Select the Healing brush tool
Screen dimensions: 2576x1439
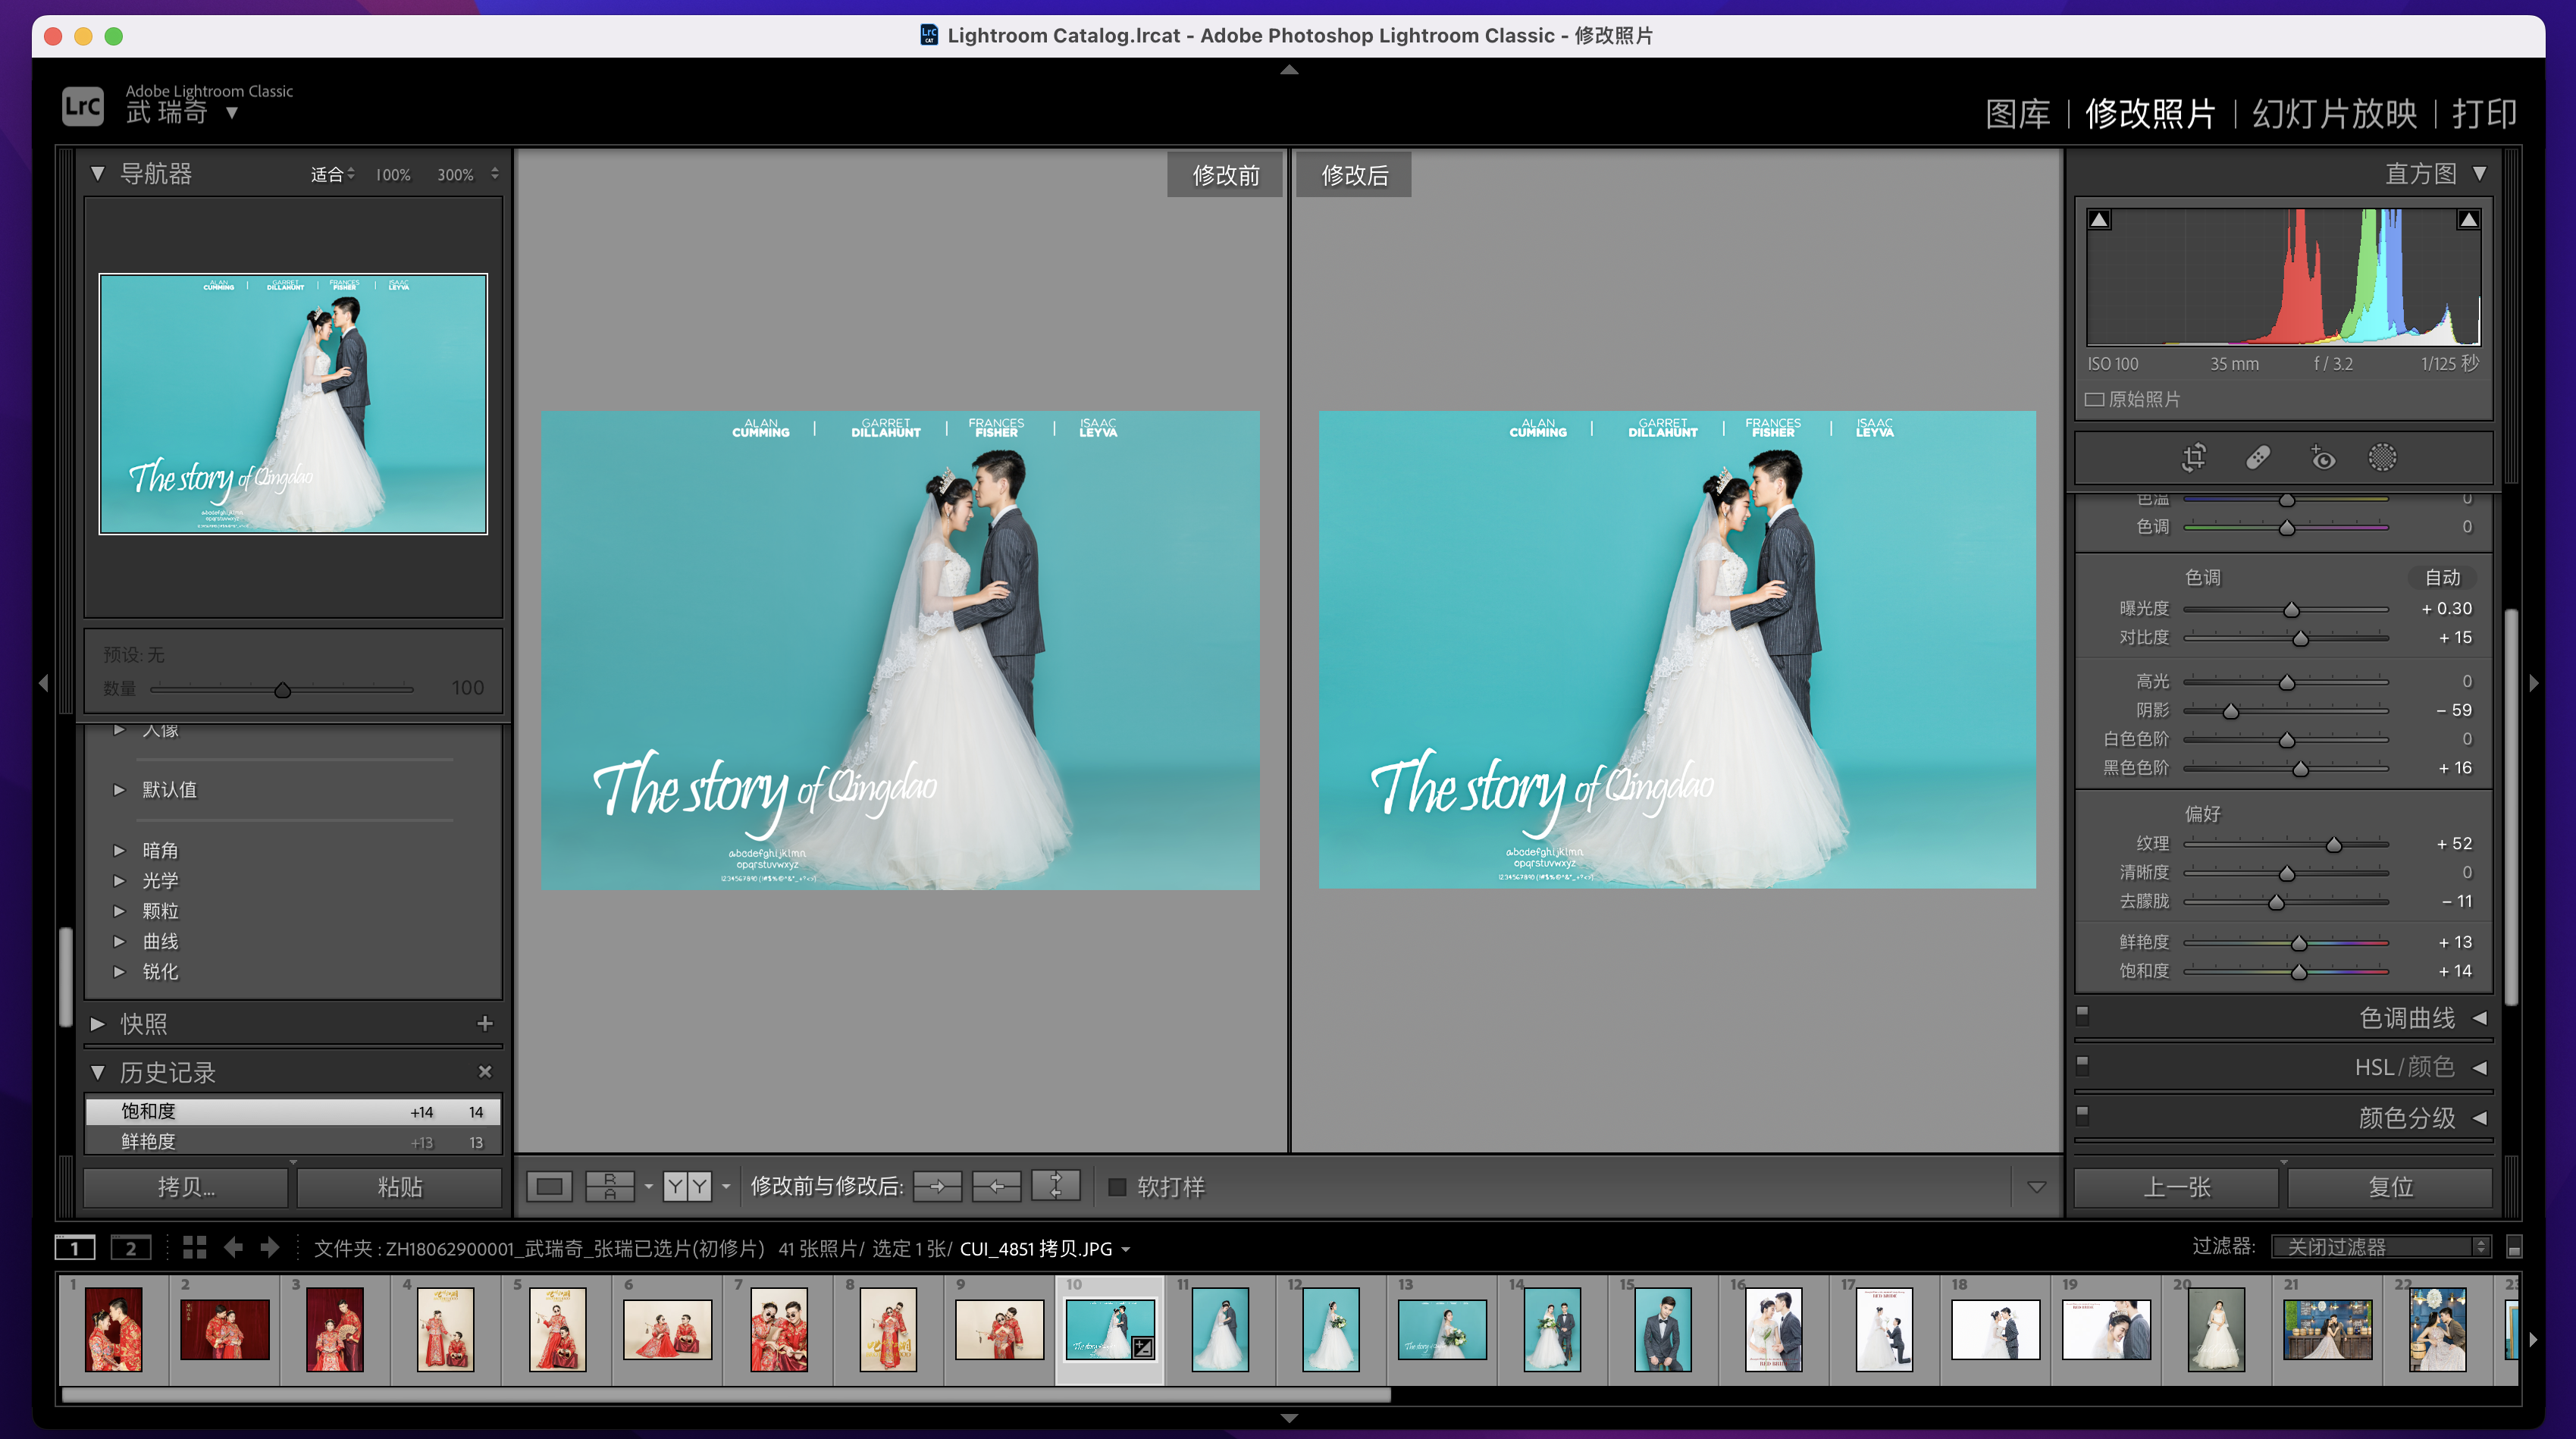[x=2258, y=458]
